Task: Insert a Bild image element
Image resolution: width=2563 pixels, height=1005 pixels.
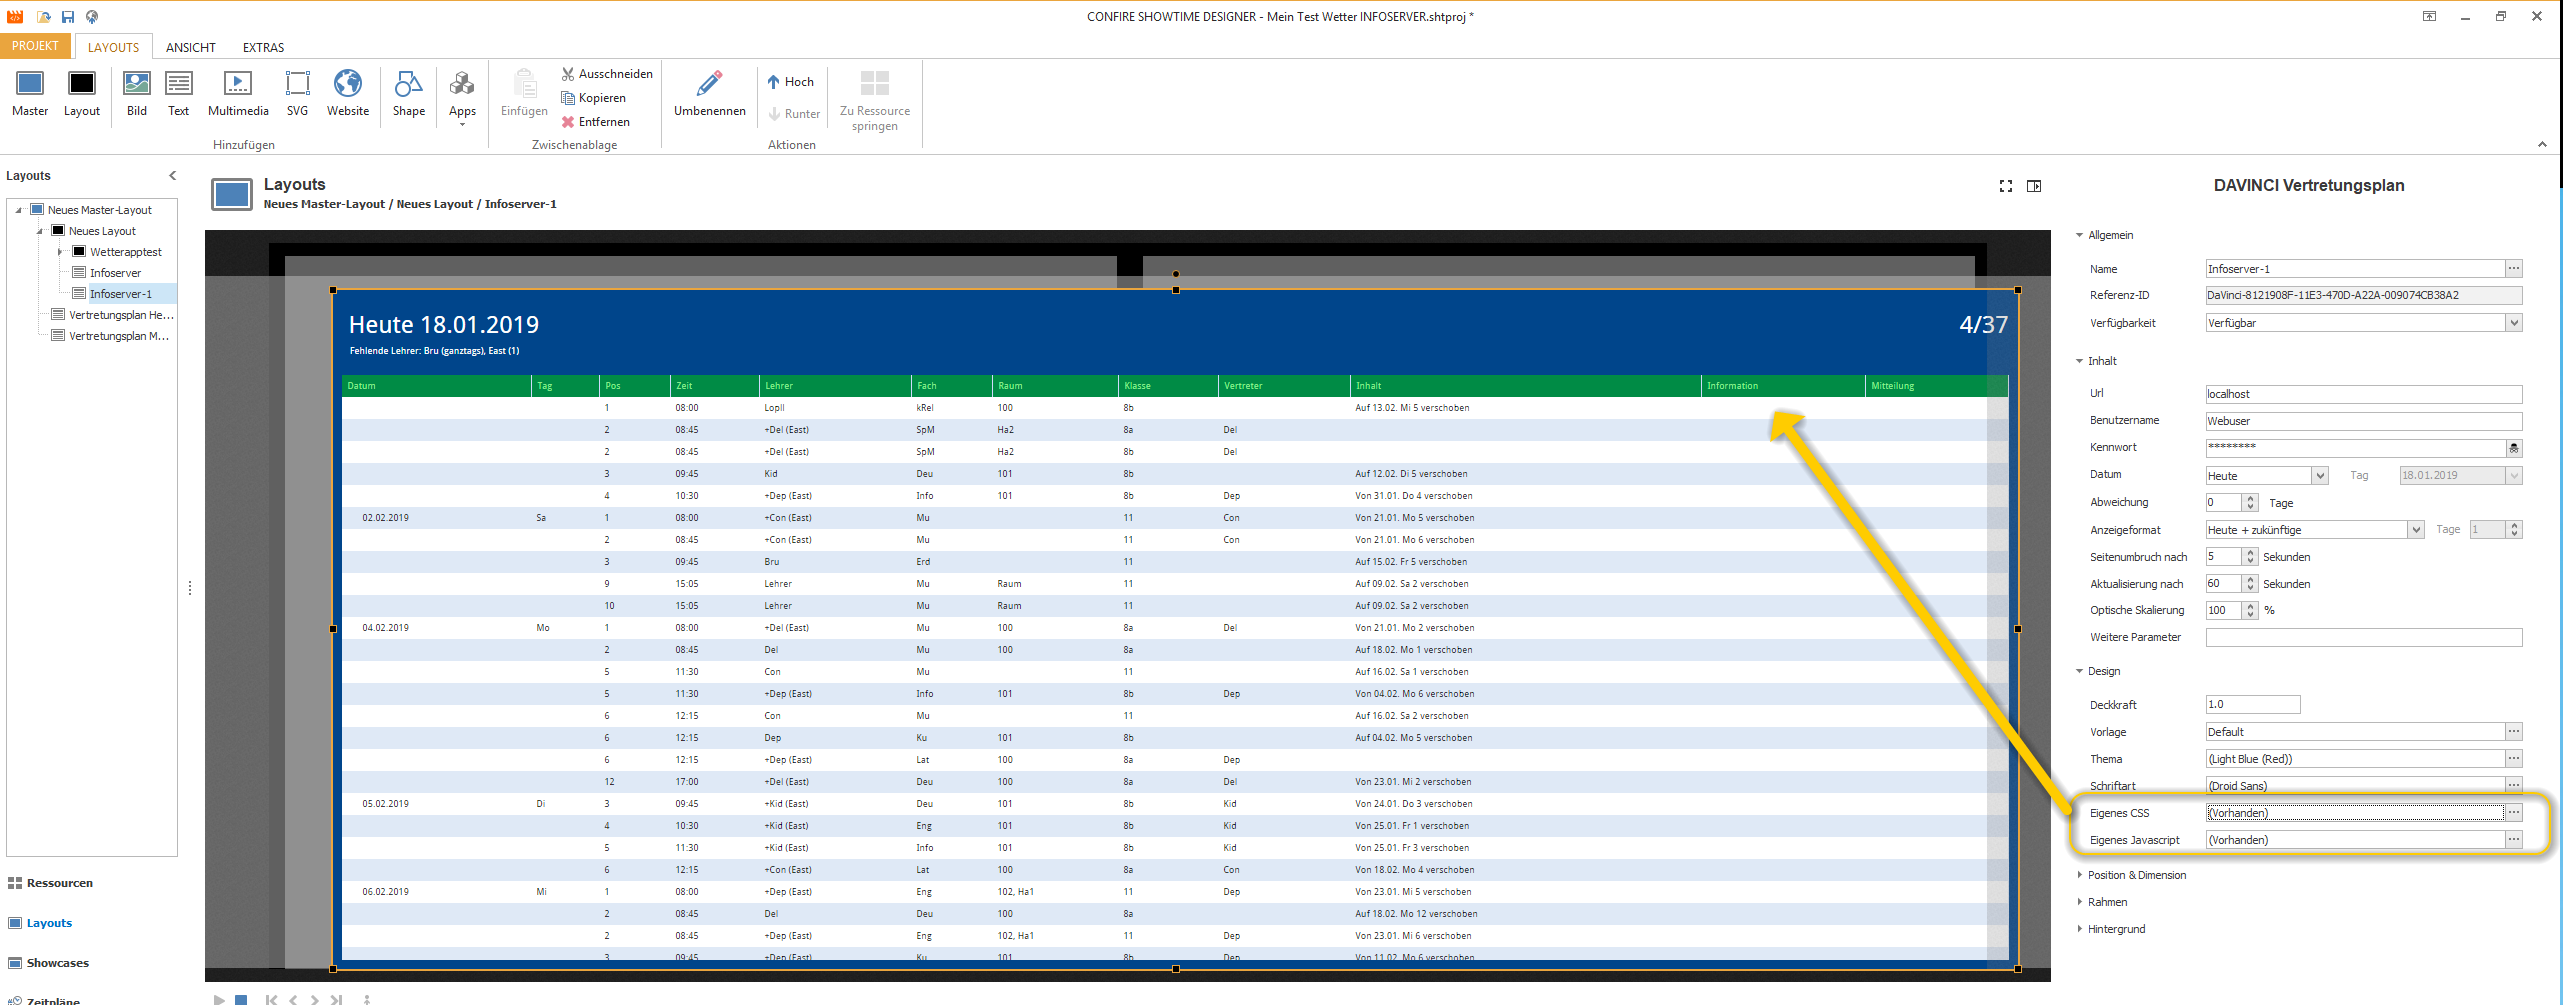Action: pyautogui.click(x=137, y=94)
